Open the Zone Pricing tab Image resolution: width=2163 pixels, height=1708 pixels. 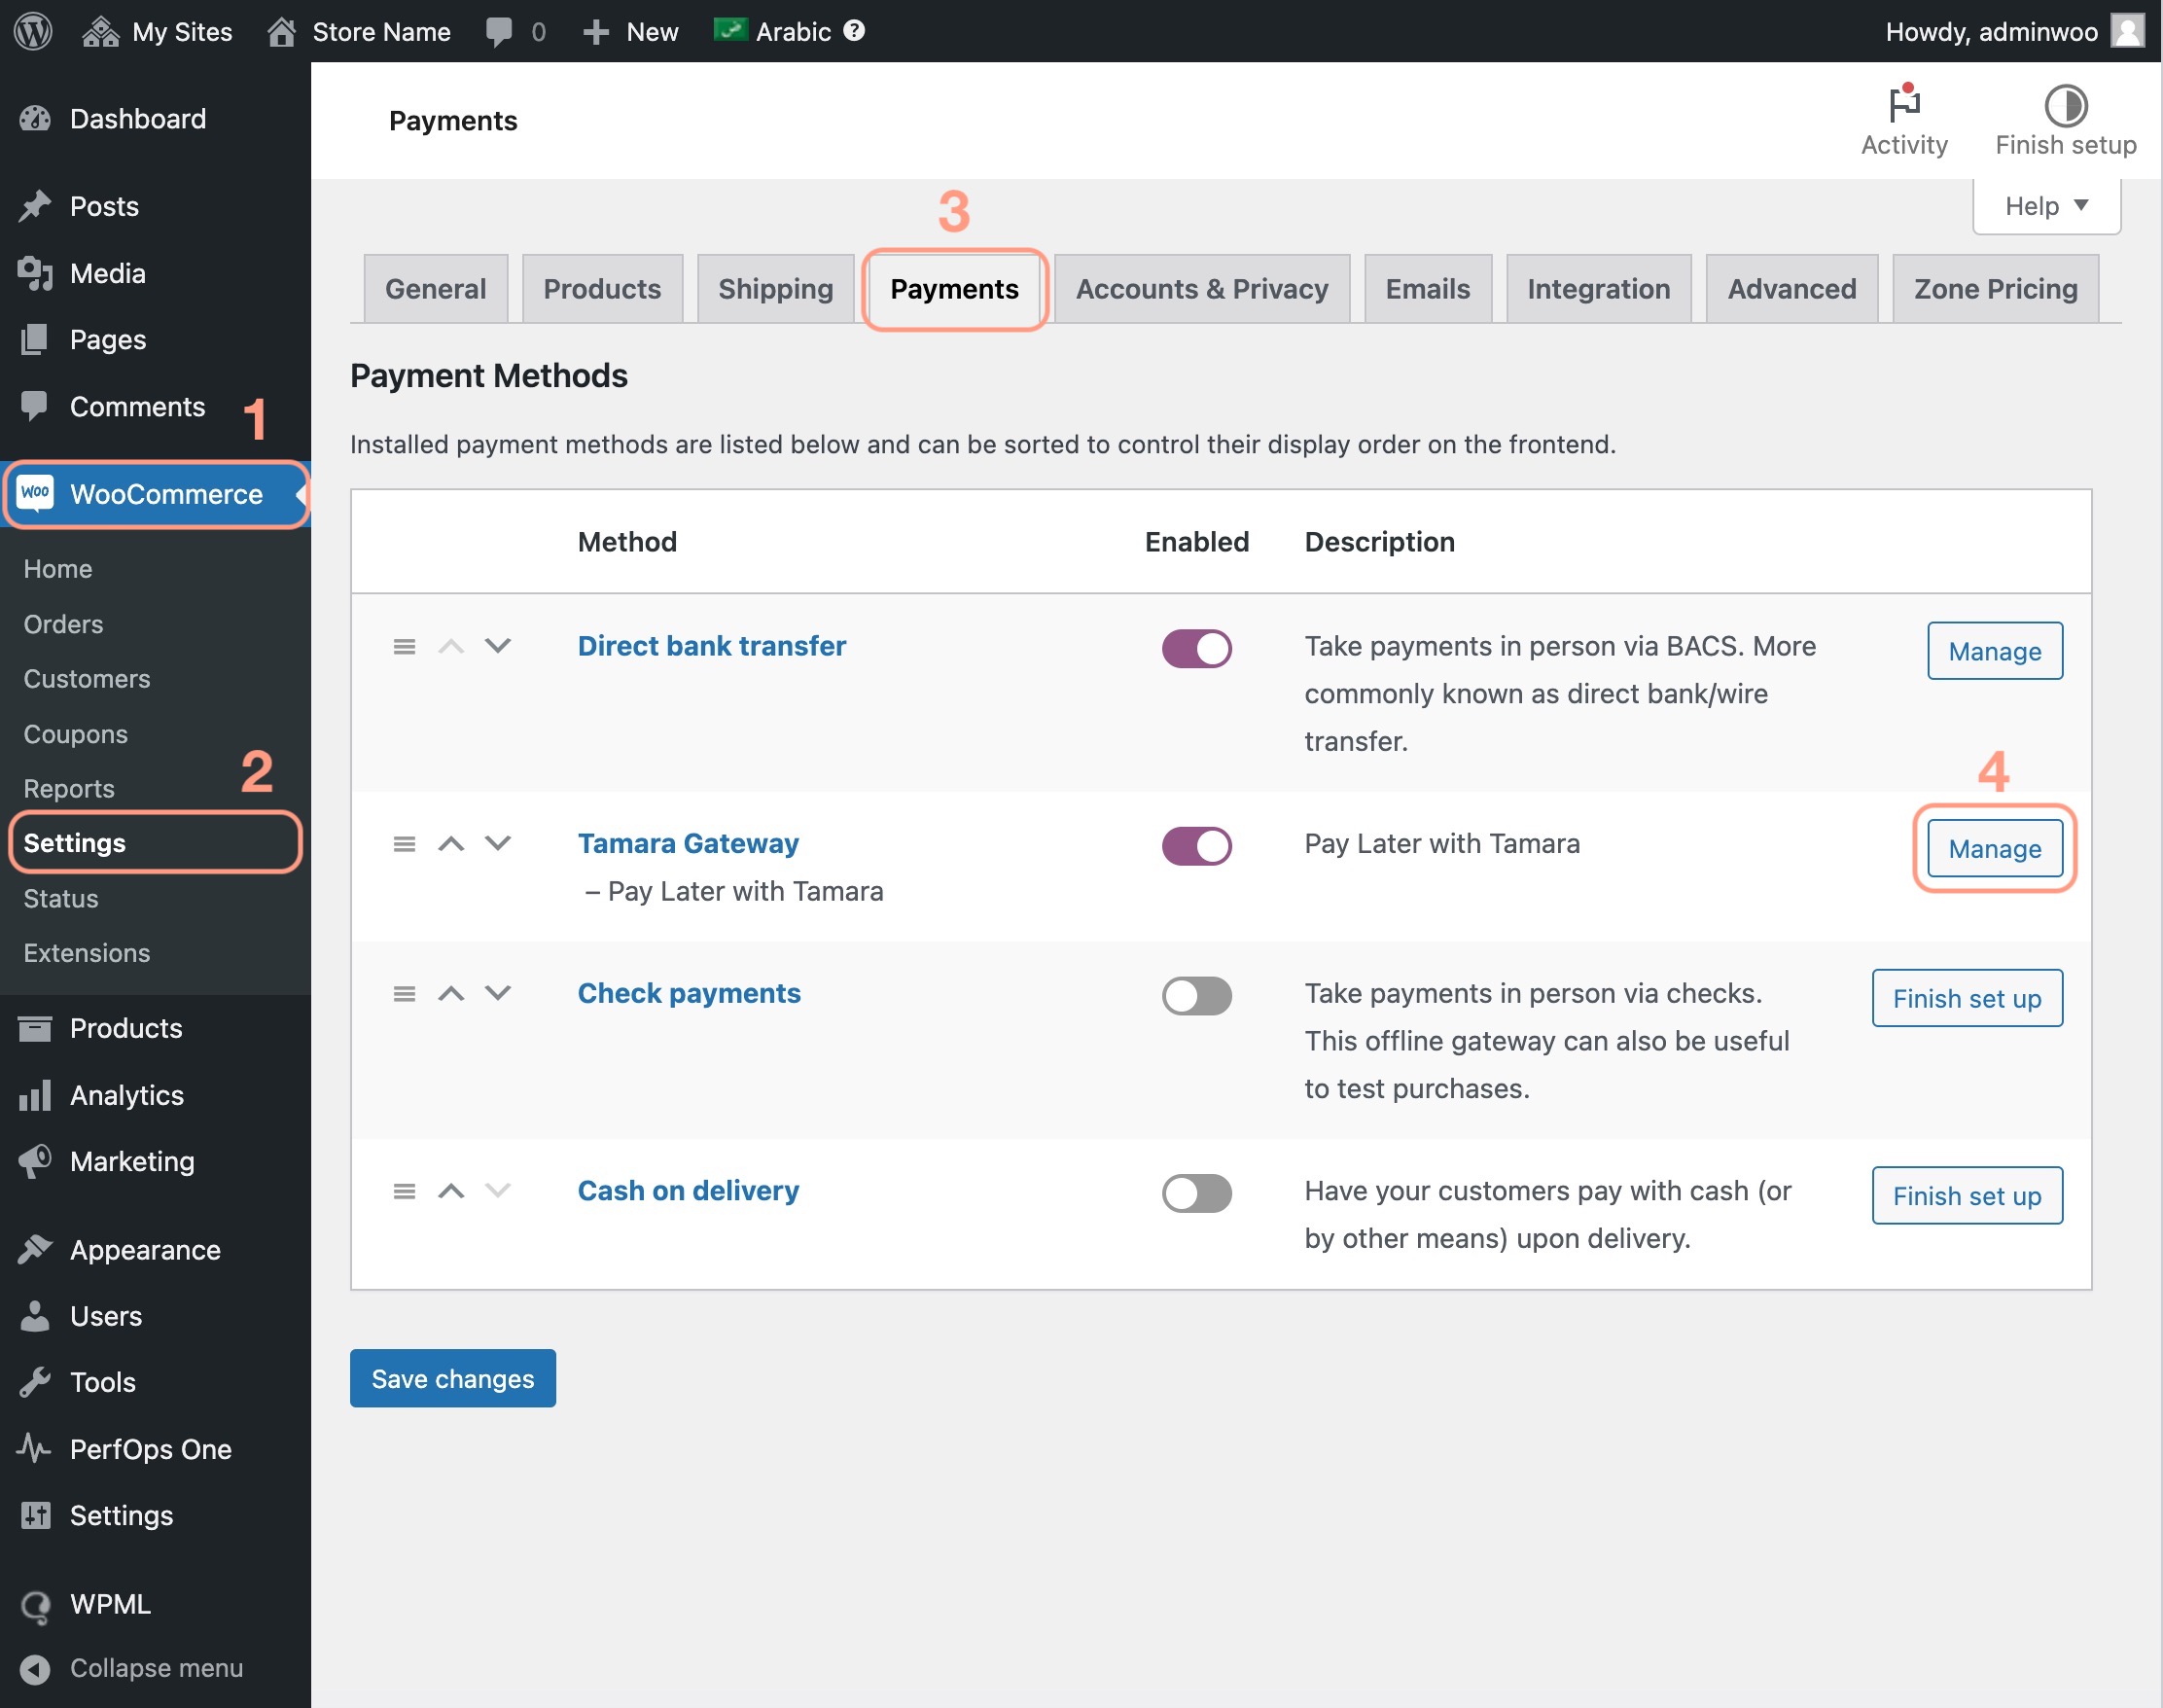tap(1995, 289)
